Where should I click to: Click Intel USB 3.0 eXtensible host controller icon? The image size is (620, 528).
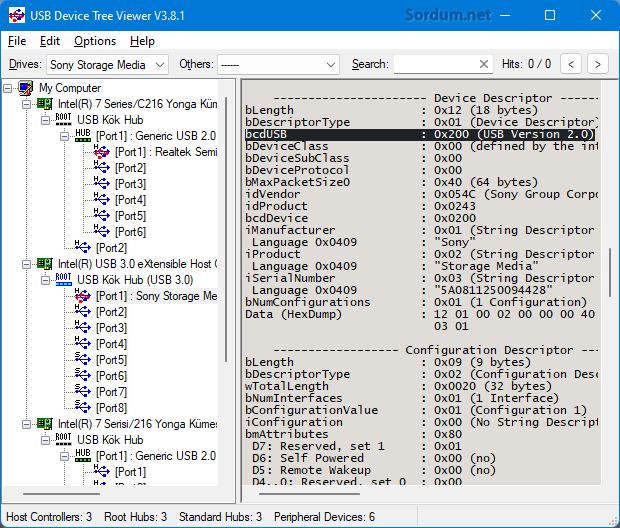pos(45,263)
